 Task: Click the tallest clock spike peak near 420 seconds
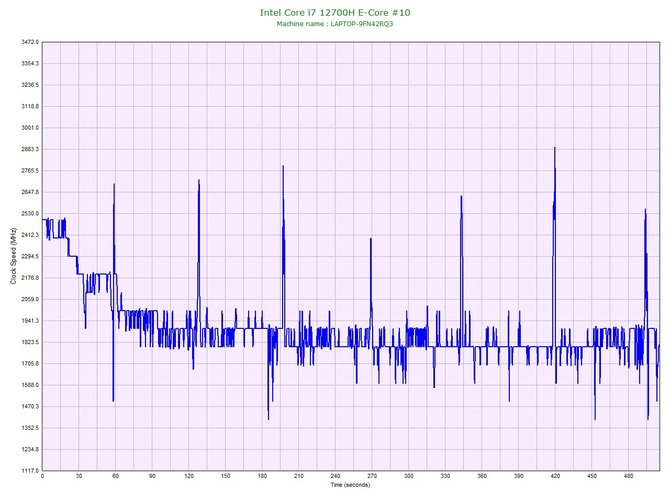click(555, 148)
